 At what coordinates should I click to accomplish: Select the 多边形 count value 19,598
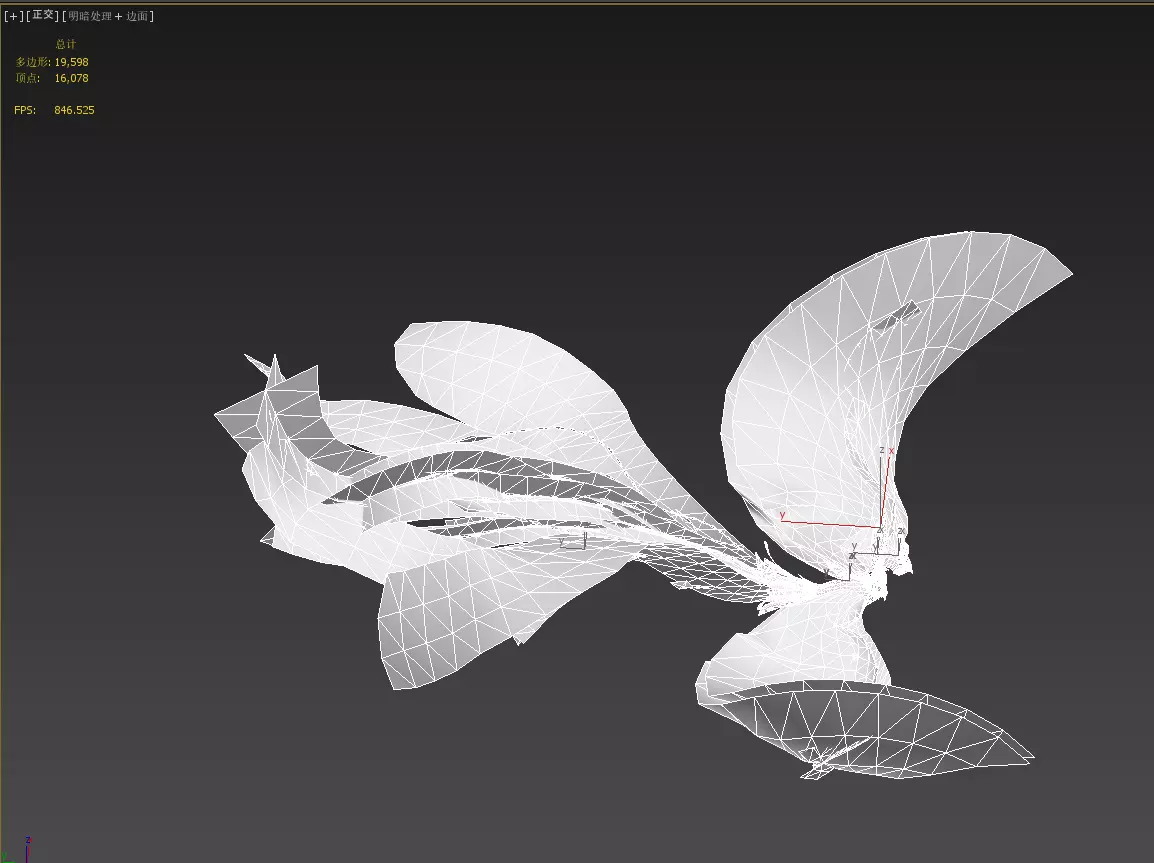pos(71,62)
